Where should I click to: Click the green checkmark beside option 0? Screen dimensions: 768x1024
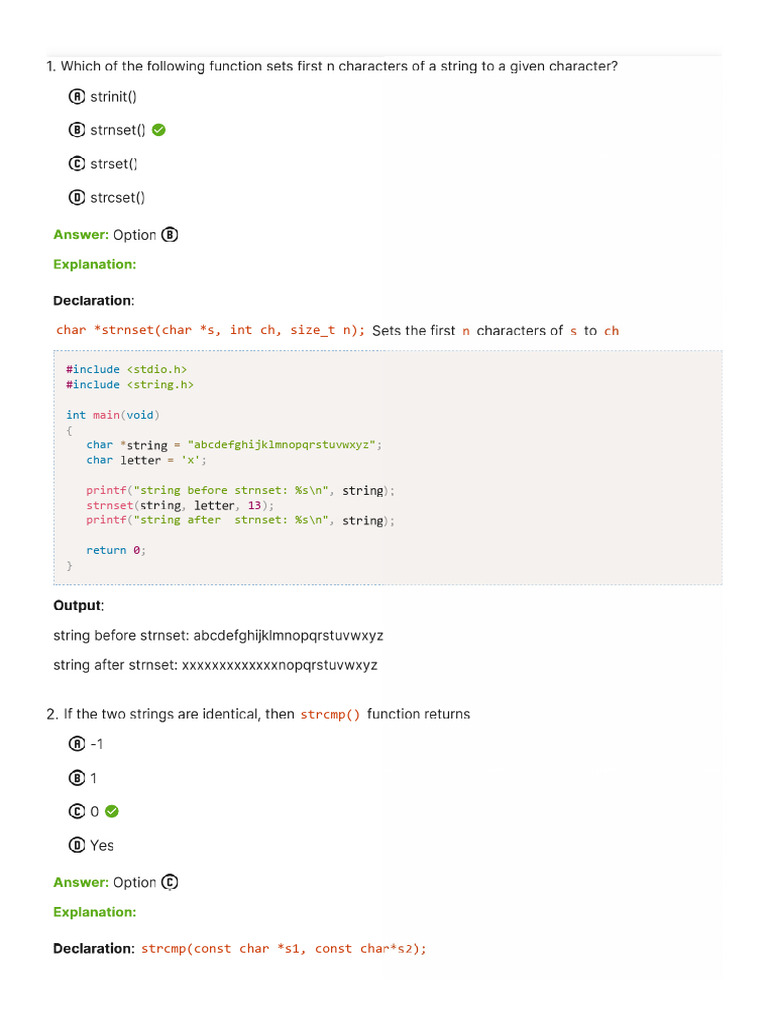point(112,811)
